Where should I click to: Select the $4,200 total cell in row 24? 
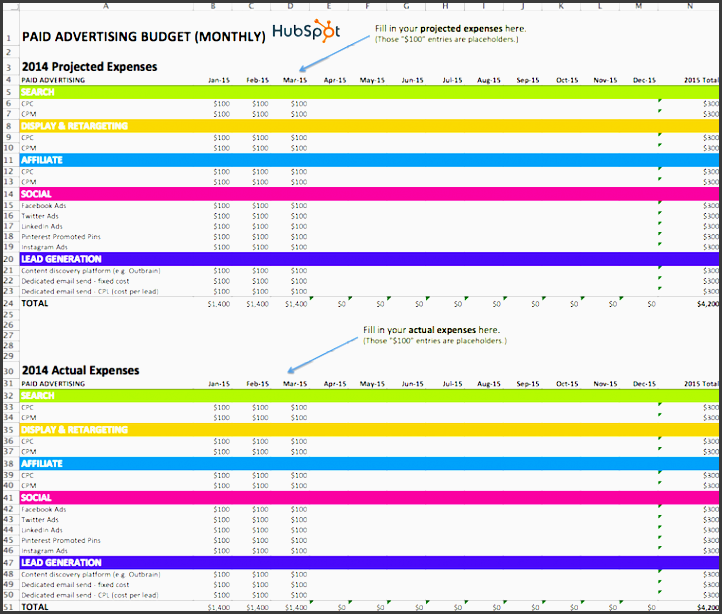[706, 302]
